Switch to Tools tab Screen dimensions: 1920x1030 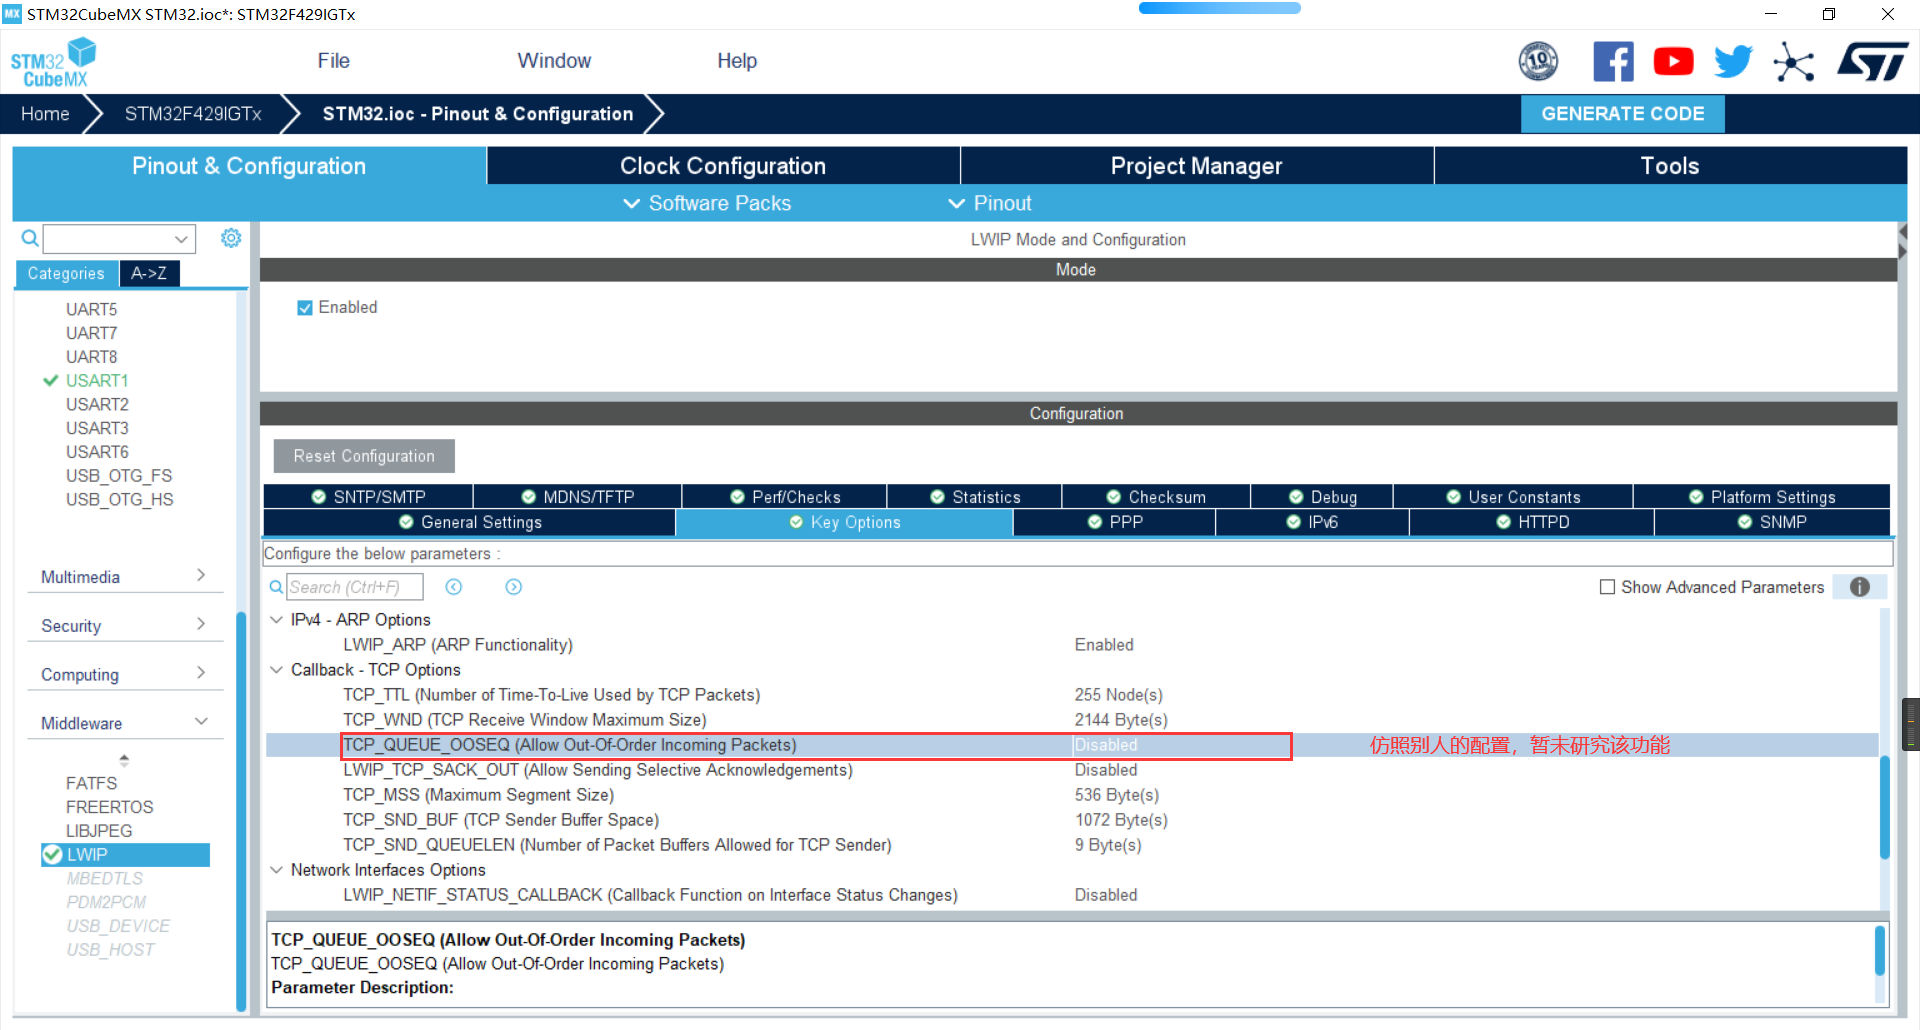click(1670, 166)
